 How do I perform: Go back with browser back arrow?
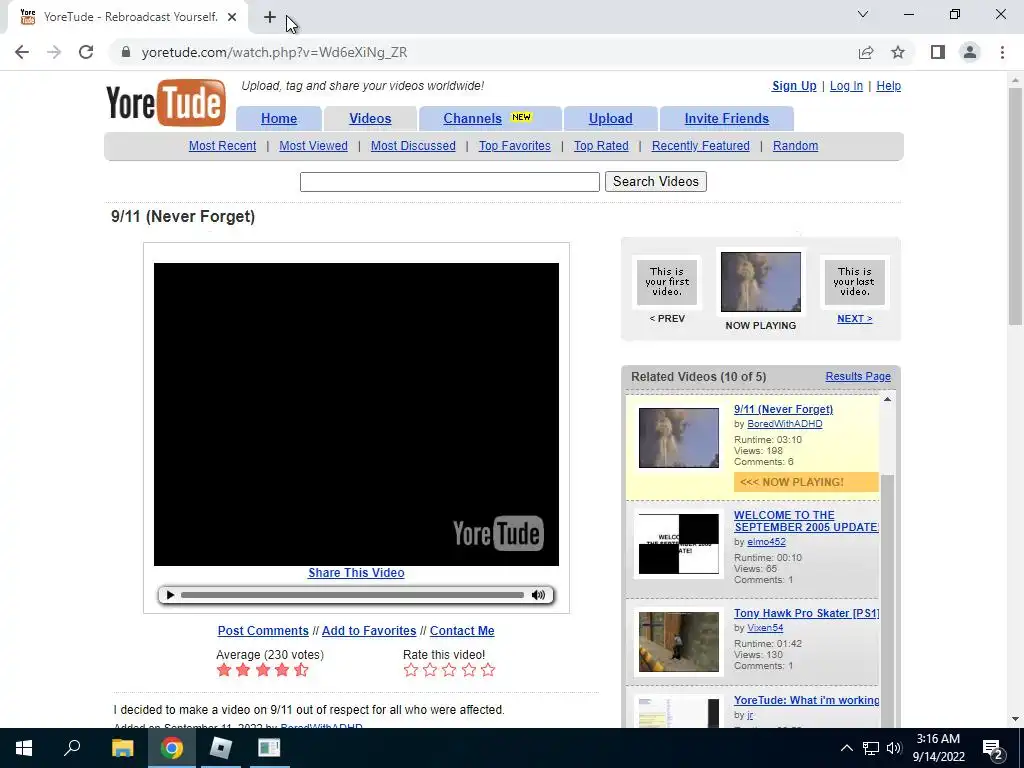22,52
